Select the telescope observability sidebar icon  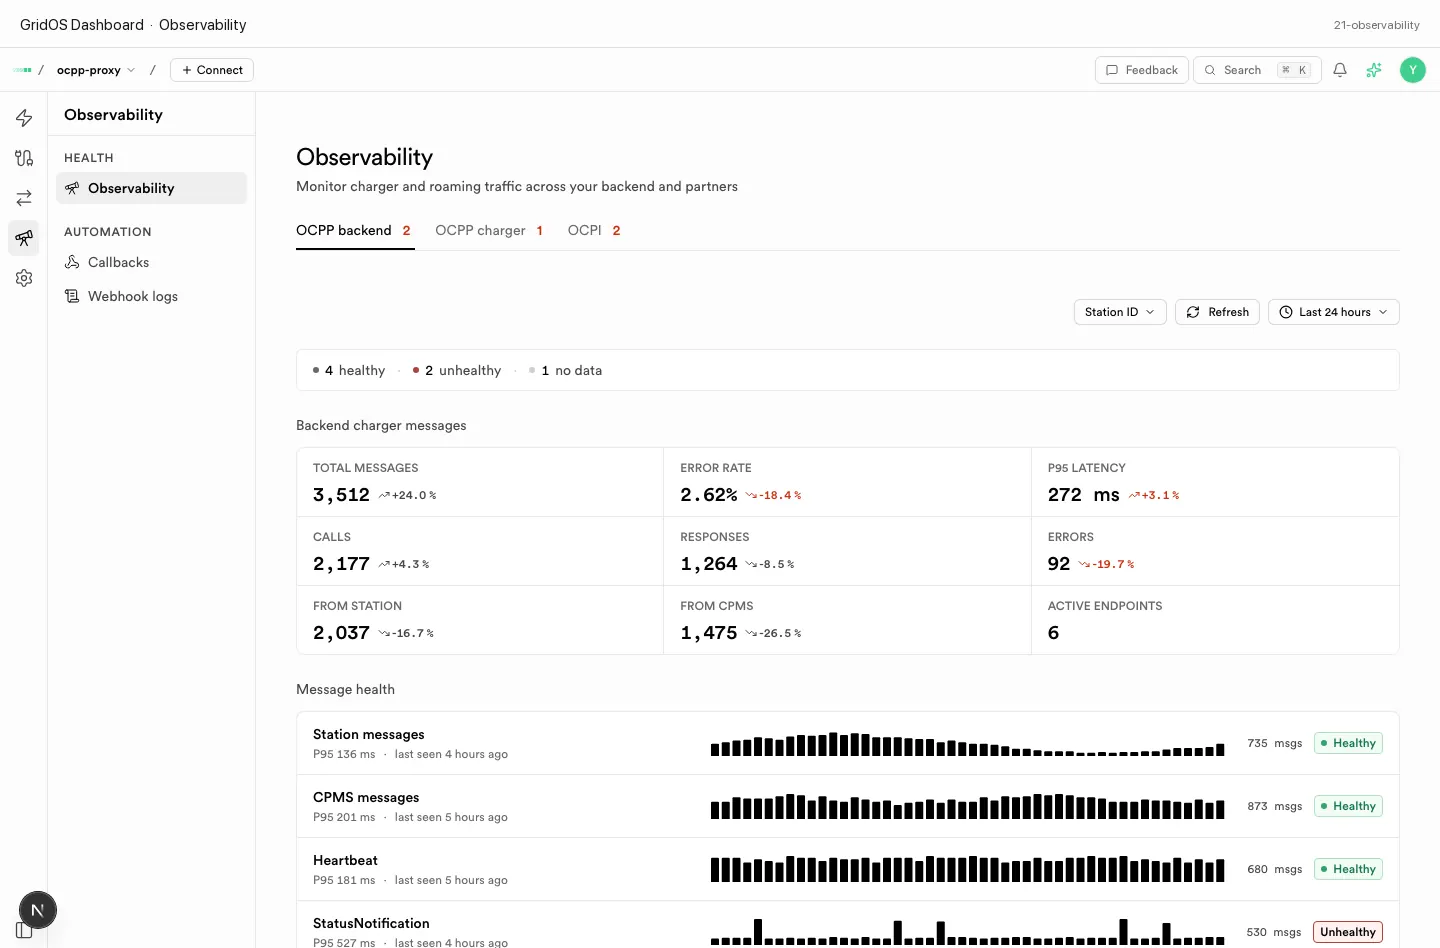tap(24, 238)
